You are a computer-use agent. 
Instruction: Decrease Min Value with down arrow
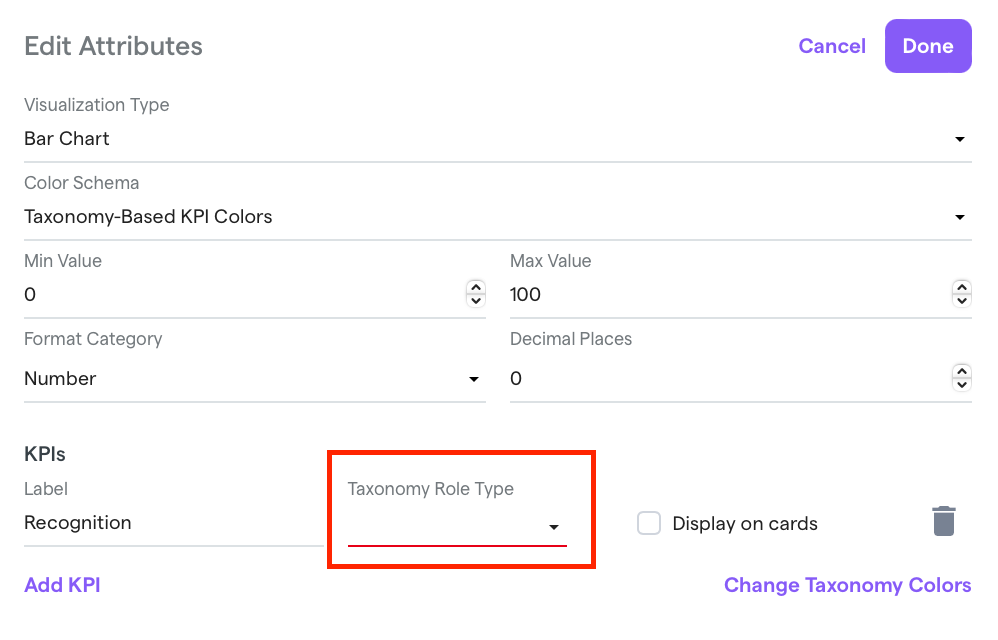click(475, 300)
